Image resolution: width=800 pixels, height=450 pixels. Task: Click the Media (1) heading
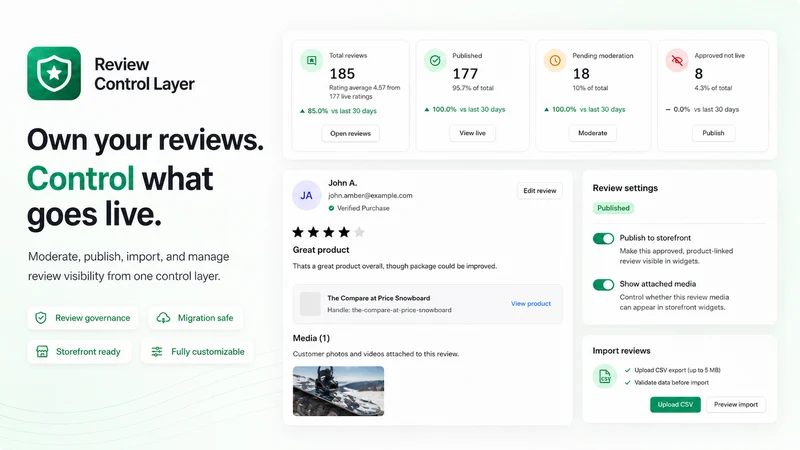click(x=311, y=338)
